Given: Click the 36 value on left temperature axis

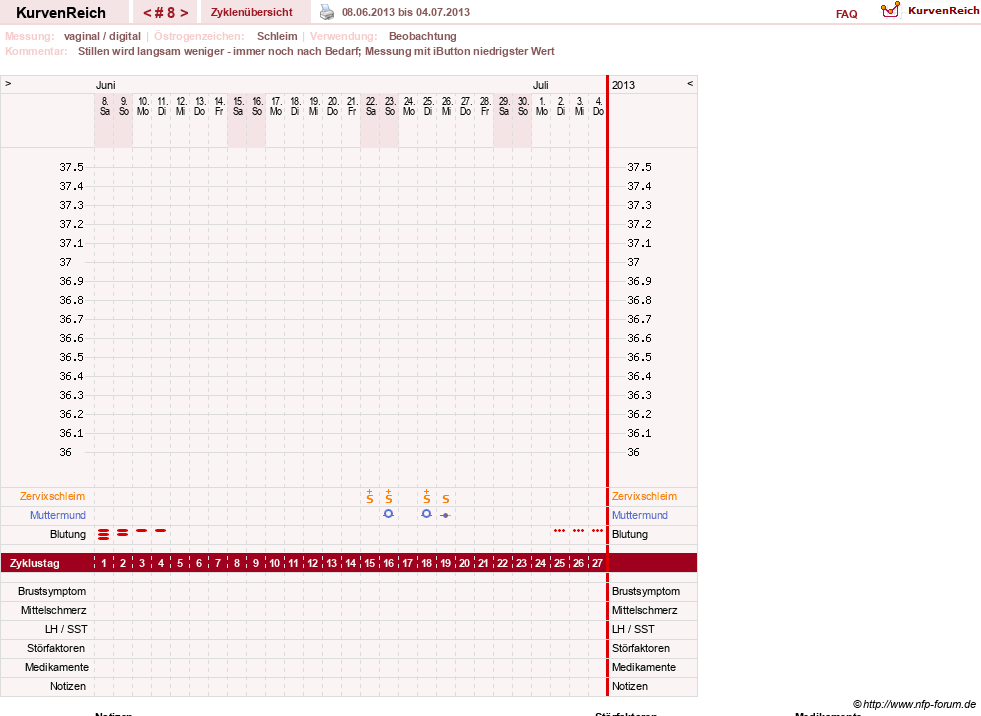Looking at the screenshot, I should click(66, 452).
